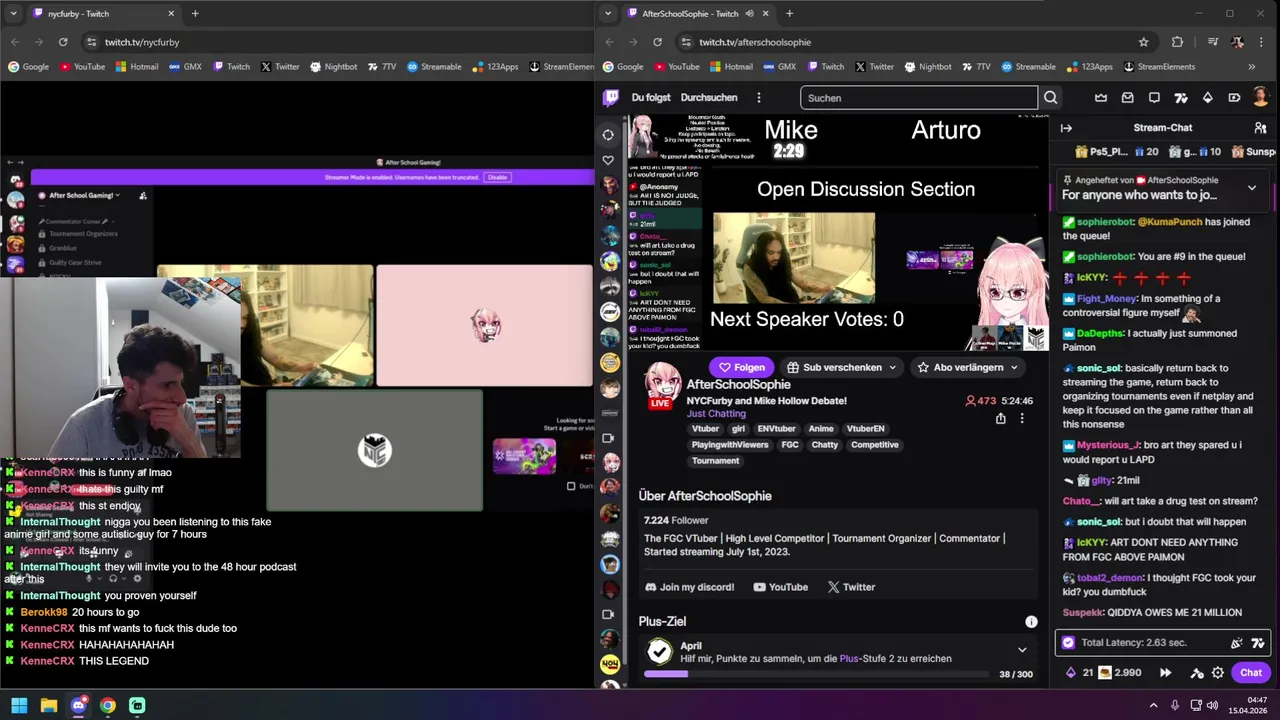Open 7TV icon in Twitch top bar
This screenshot has height=720, width=1280.
(1181, 98)
